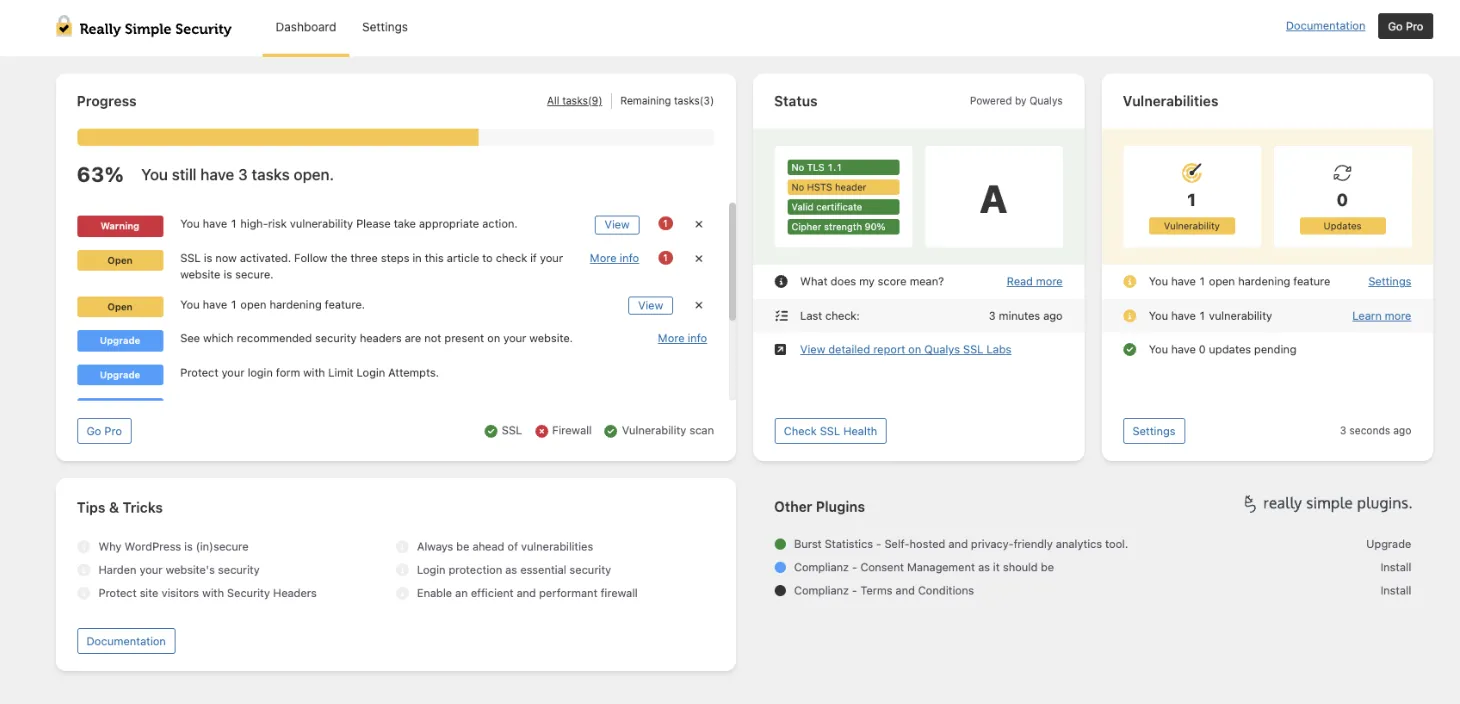Screen dimensions: 1460x704
Task: Install Complianz Terms and Conditions plugin
Action: point(1395,591)
